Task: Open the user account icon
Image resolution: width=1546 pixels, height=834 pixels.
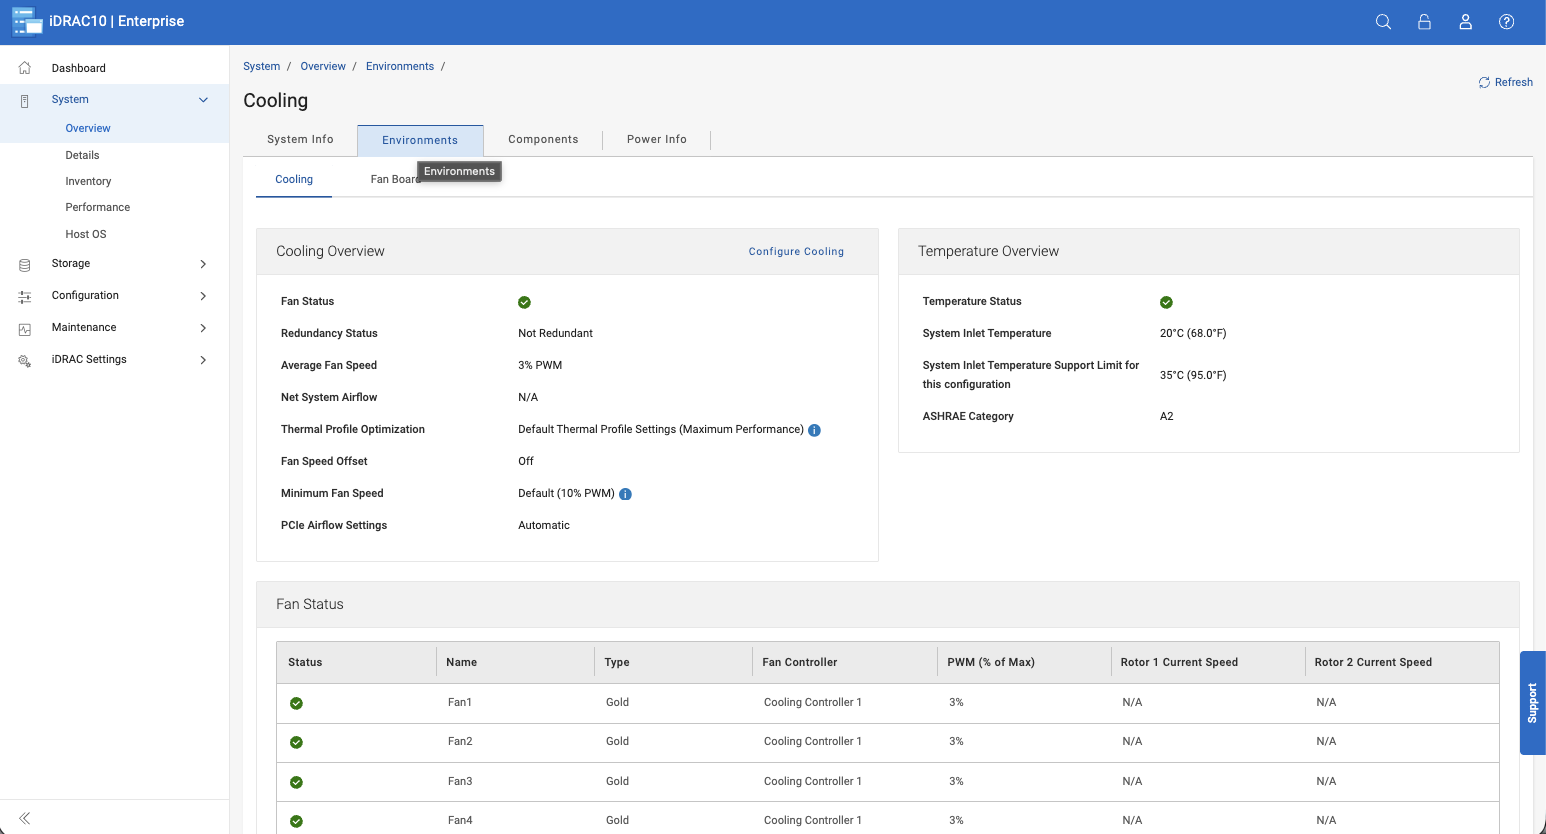Action: coord(1465,22)
